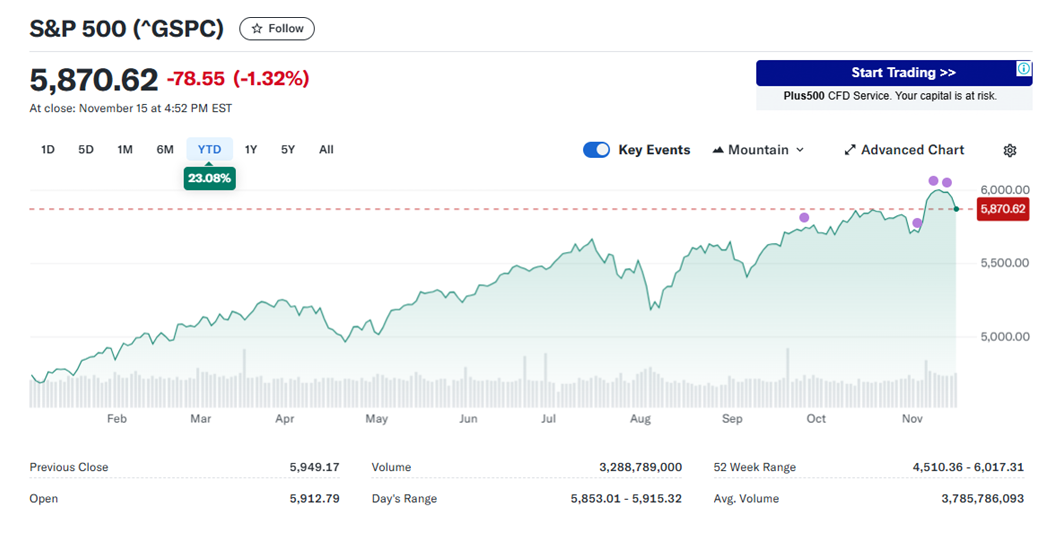Click the 52 Week Range value
Image resolution: width=1046 pixels, height=543 pixels.
[968, 467]
